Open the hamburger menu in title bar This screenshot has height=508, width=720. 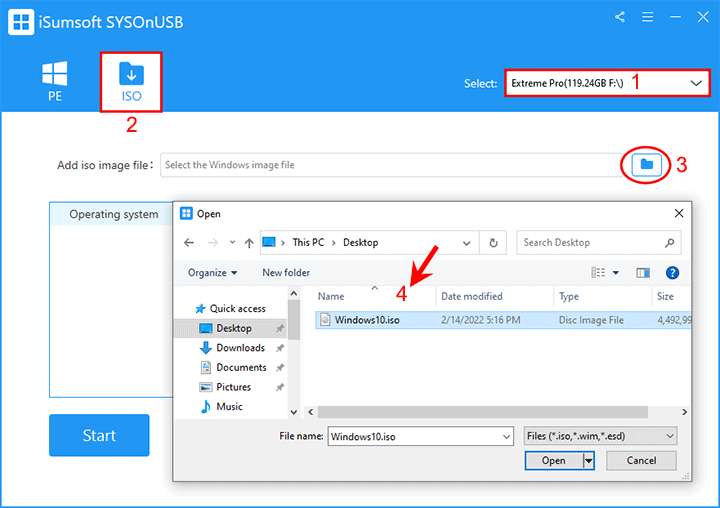point(647,17)
